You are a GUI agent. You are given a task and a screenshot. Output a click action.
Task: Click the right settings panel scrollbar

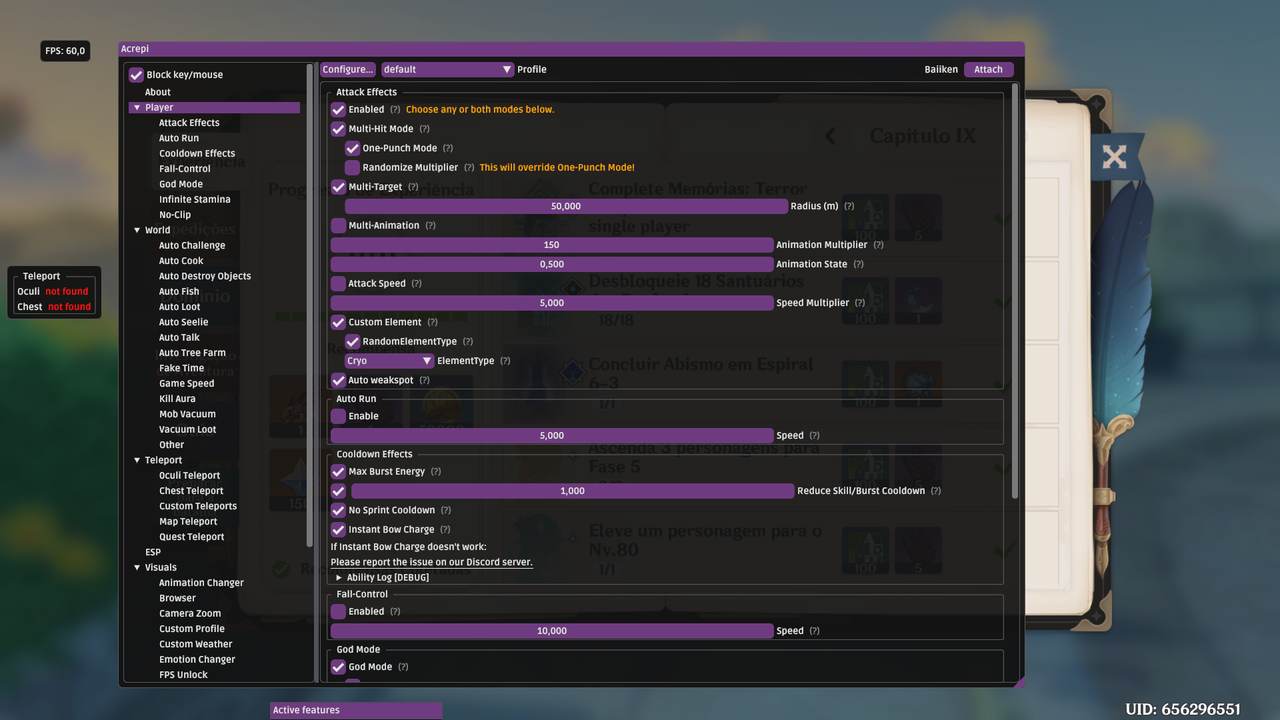point(1016,290)
